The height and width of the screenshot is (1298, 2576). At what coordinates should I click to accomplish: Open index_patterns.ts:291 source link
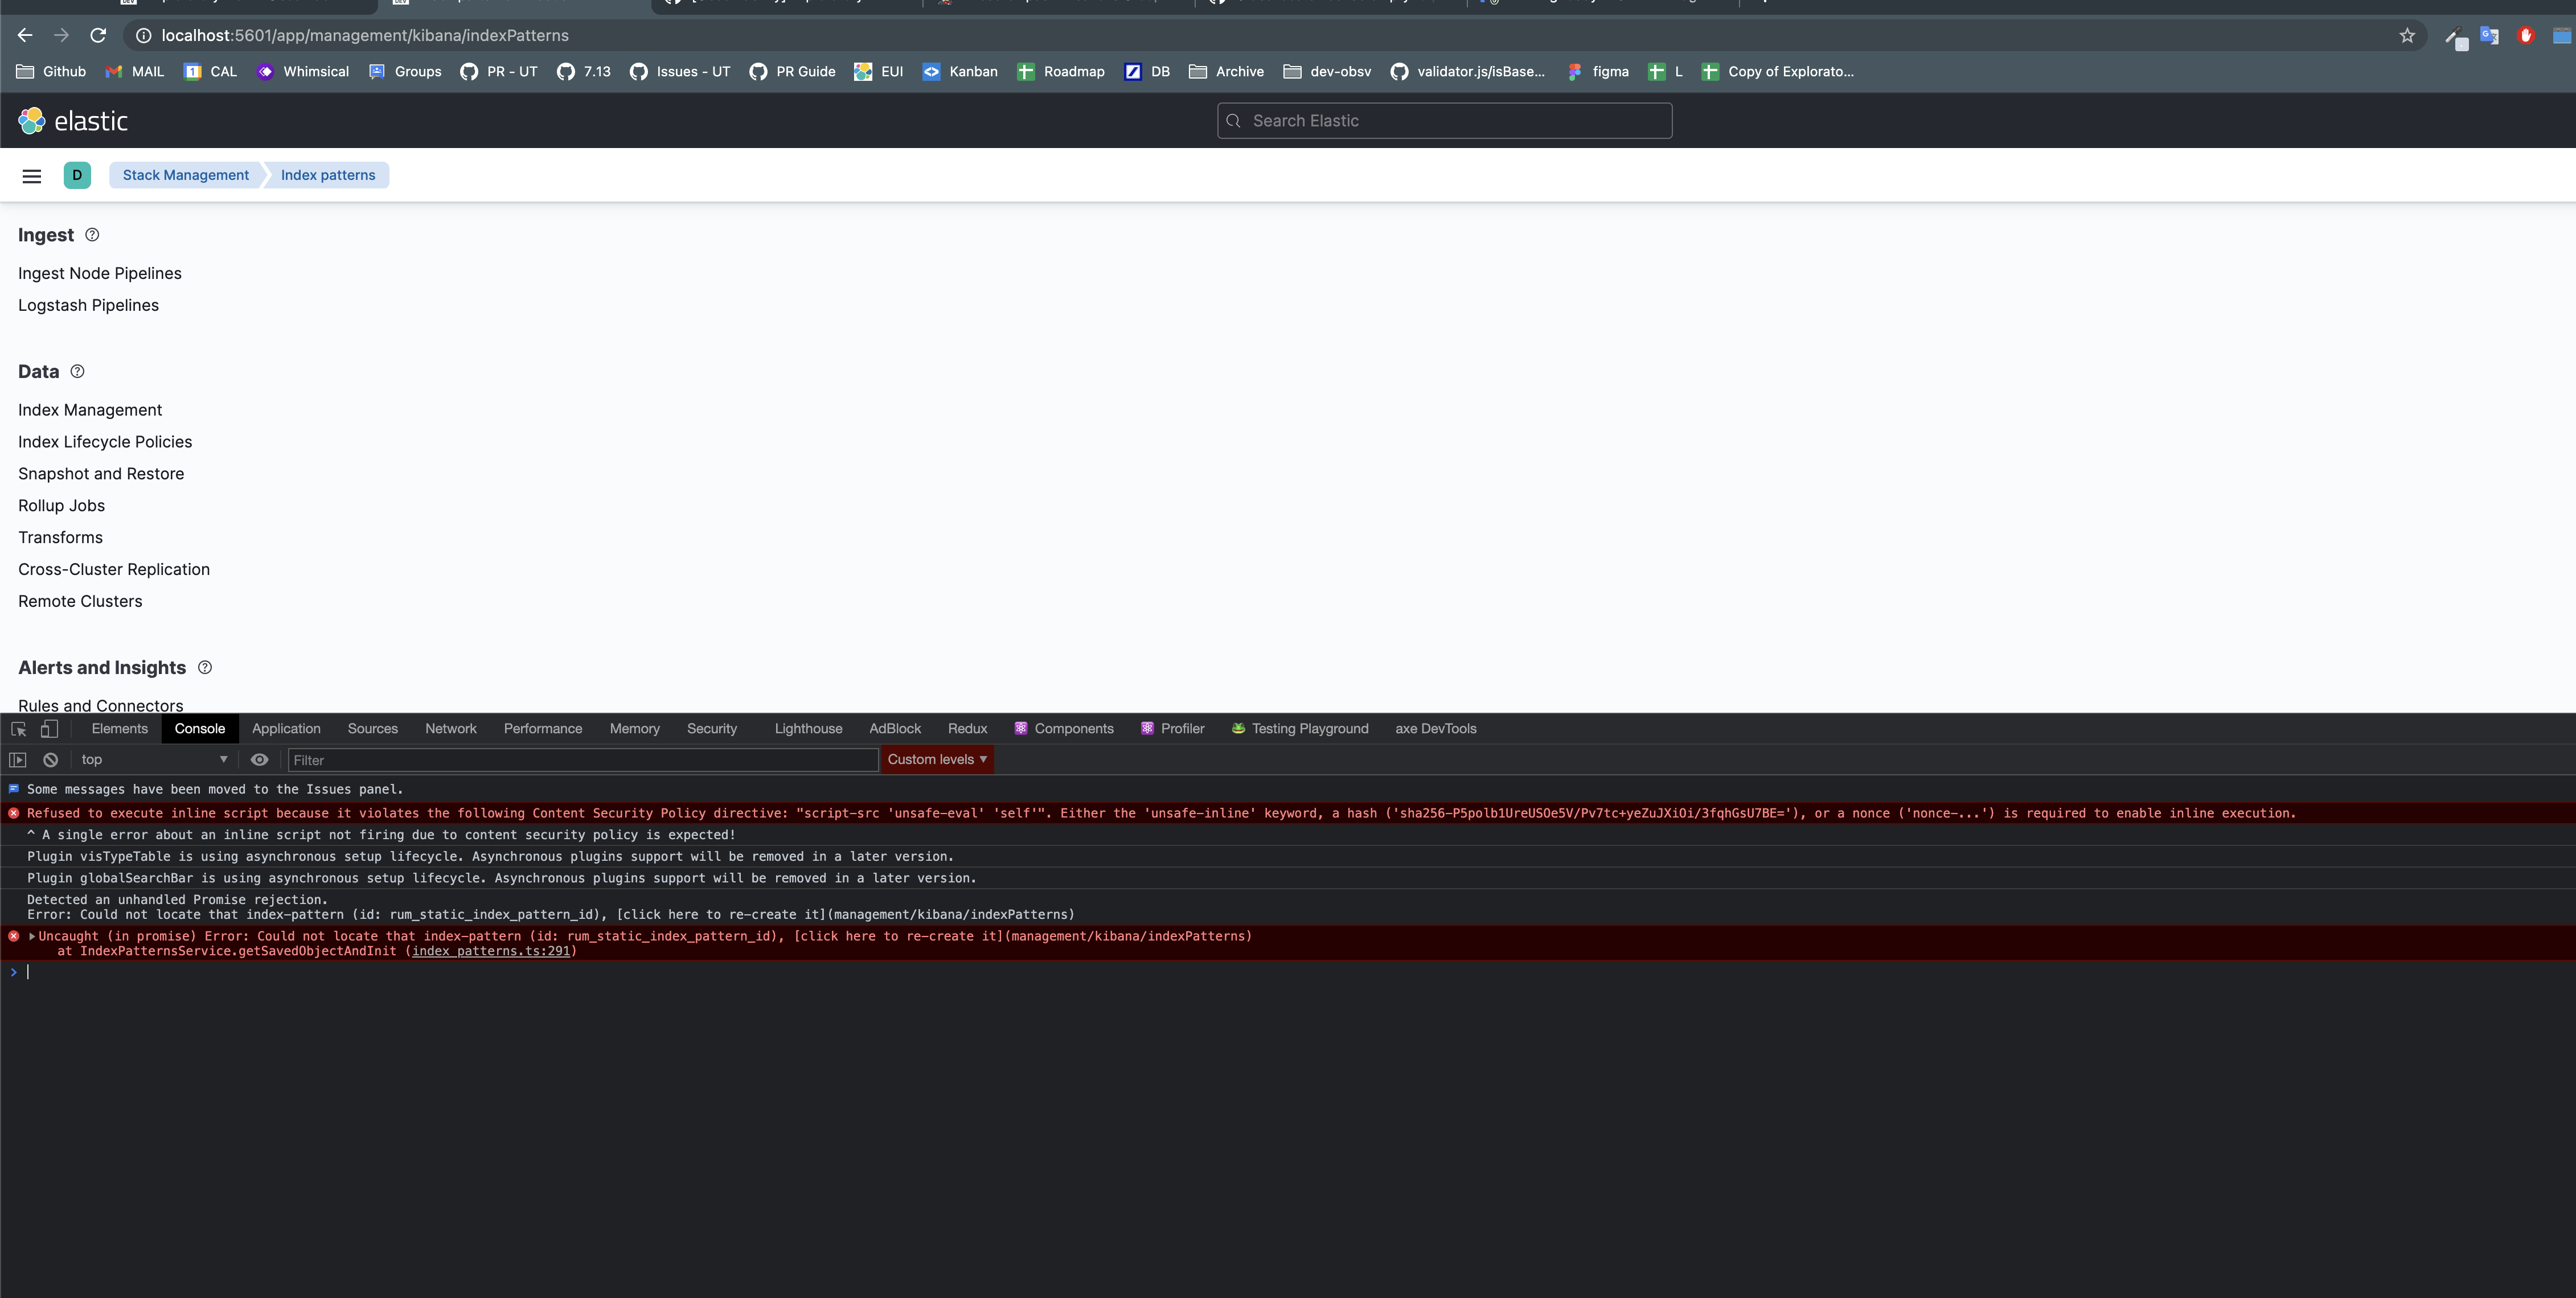pyautogui.click(x=491, y=951)
